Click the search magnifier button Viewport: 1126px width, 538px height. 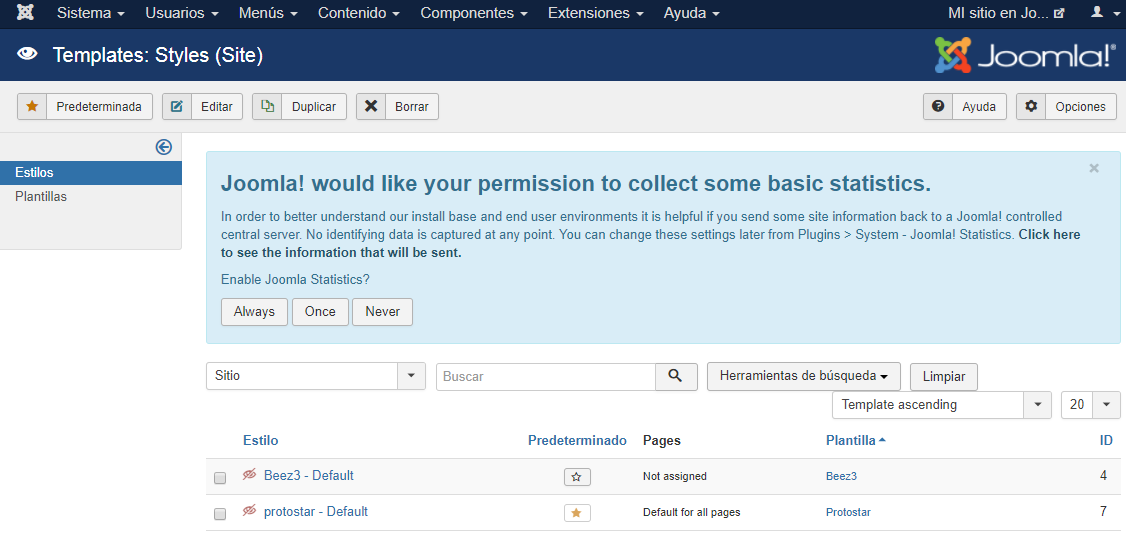tap(676, 376)
